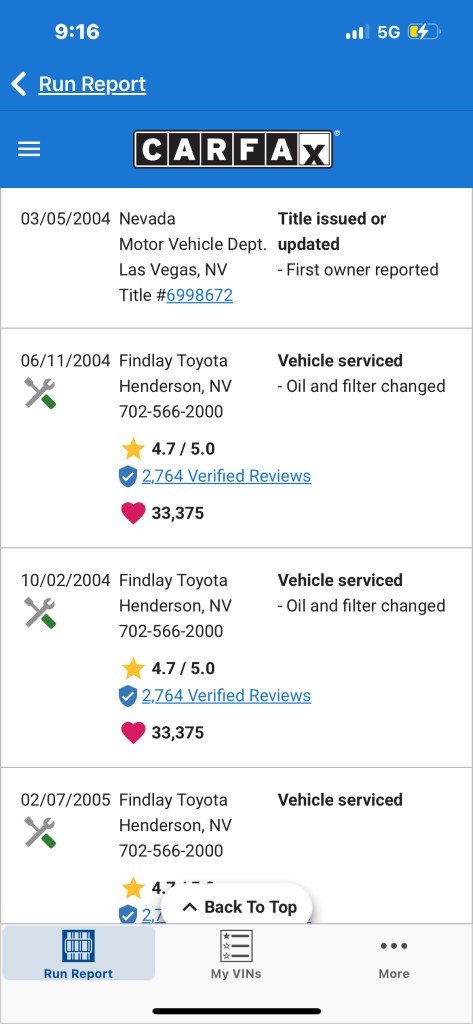The image size is (473, 1024).
Task: Select the Run Report bottom tab
Action: [78, 954]
